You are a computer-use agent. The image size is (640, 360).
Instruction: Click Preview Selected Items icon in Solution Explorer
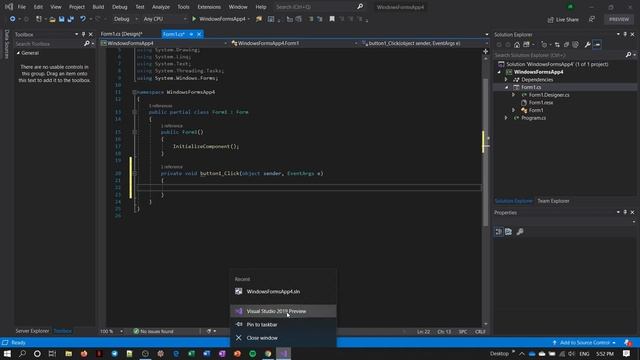597,44
